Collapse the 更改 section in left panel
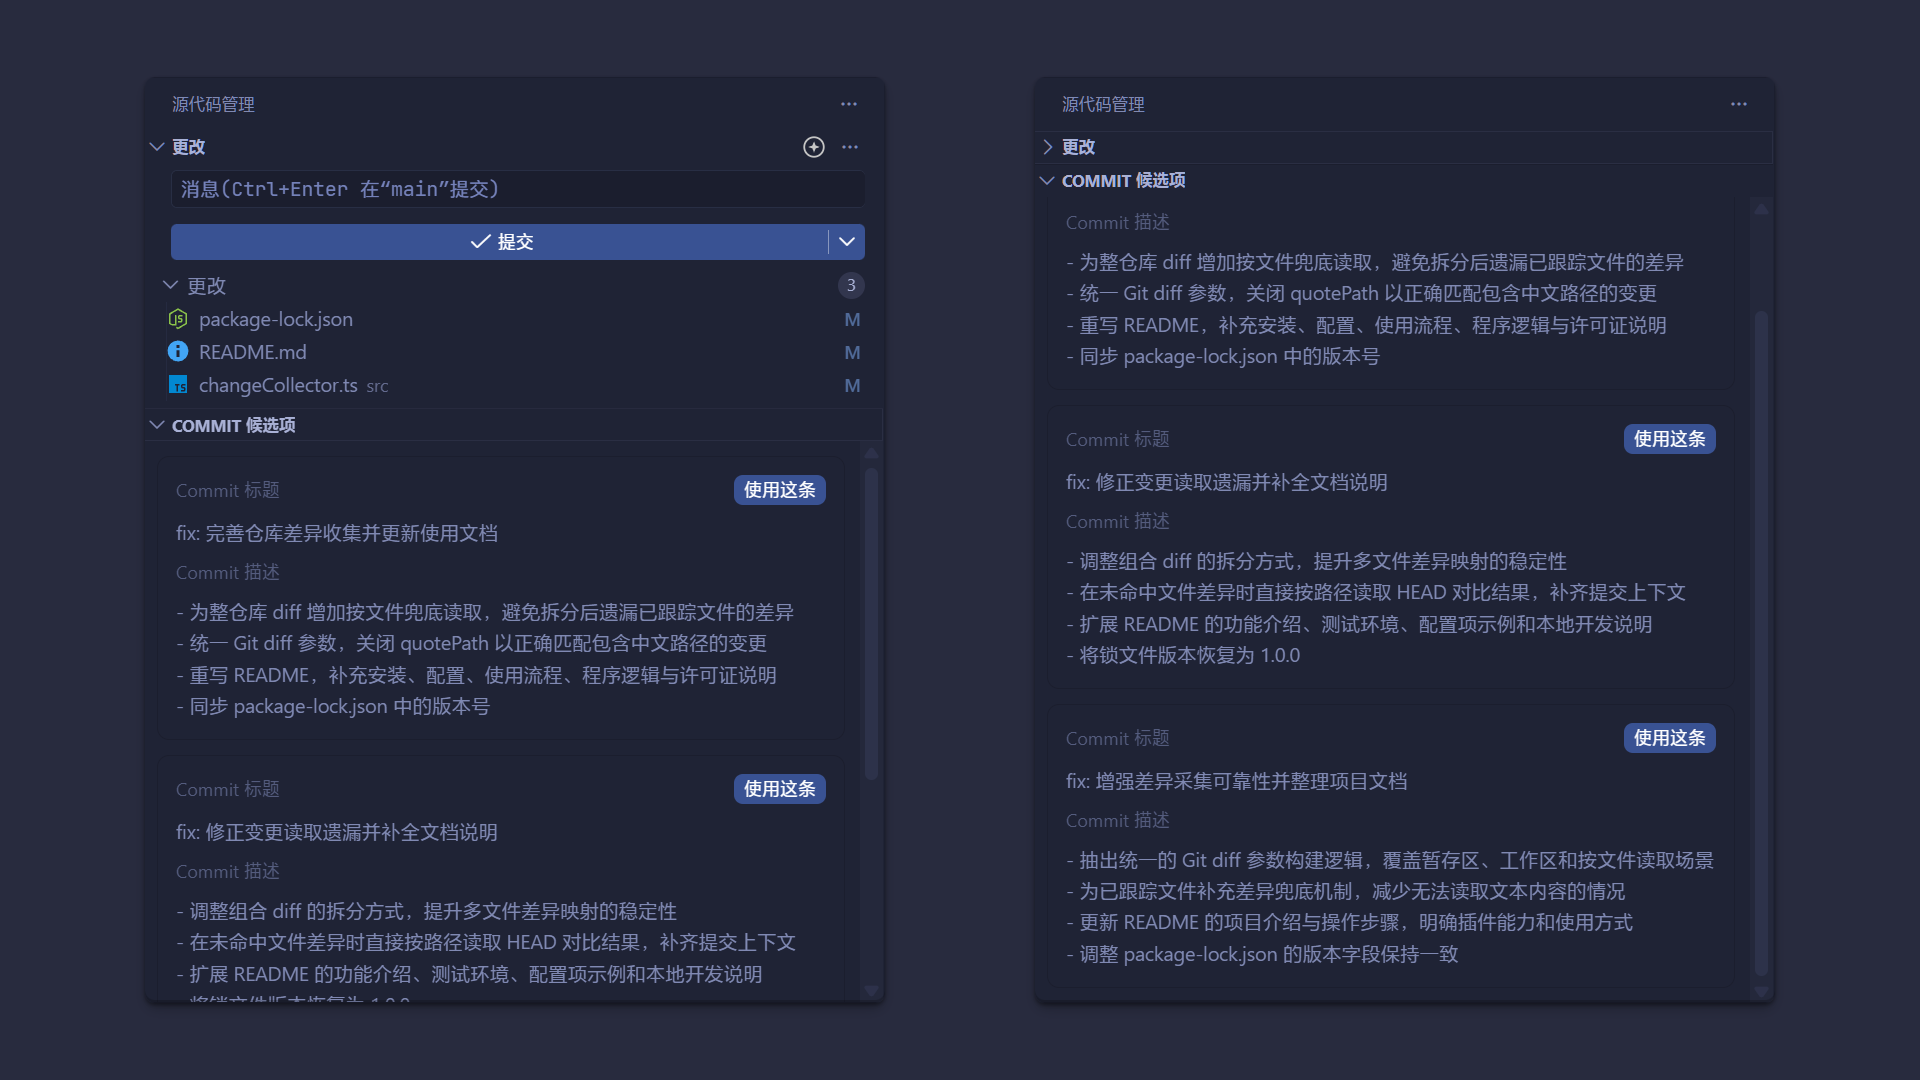1920x1080 pixels. pos(157,147)
